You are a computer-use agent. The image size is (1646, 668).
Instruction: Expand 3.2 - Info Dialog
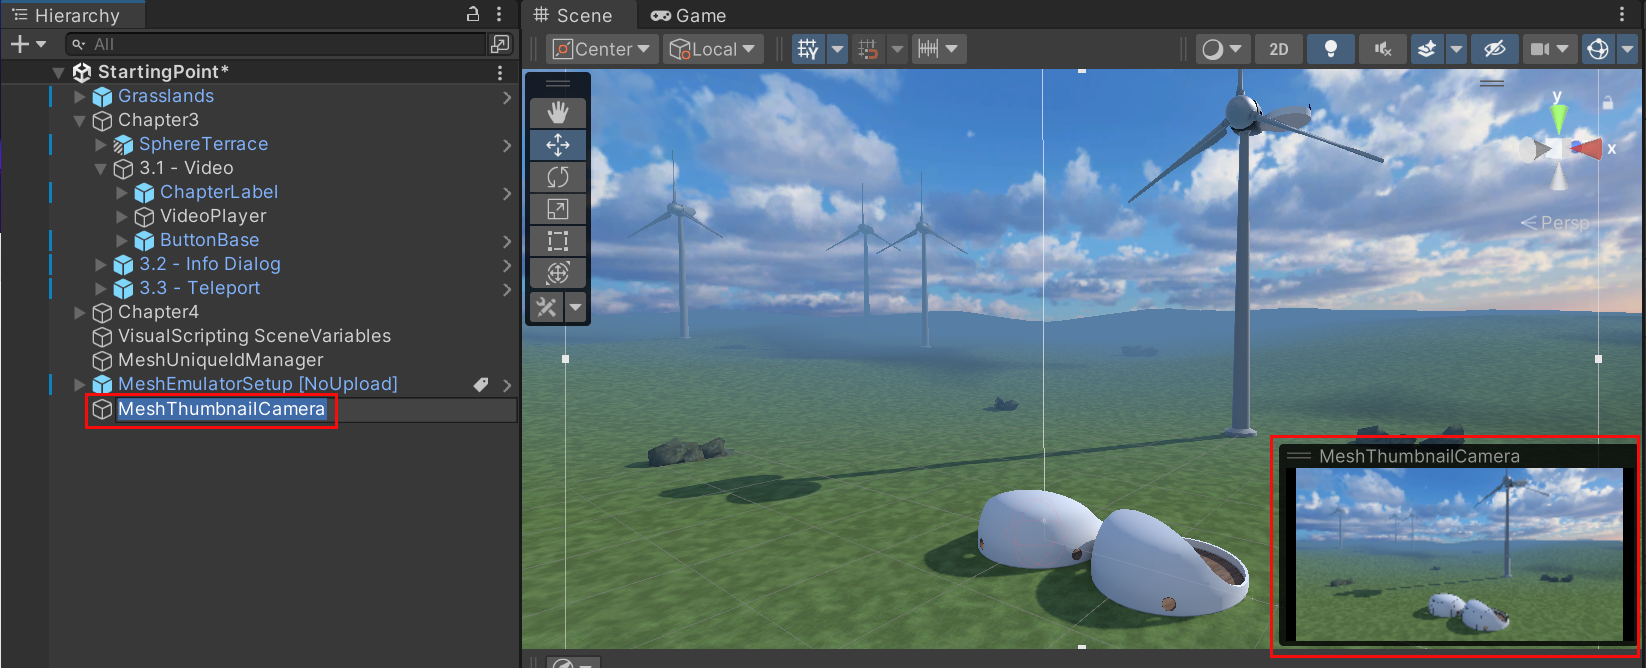click(101, 264)
